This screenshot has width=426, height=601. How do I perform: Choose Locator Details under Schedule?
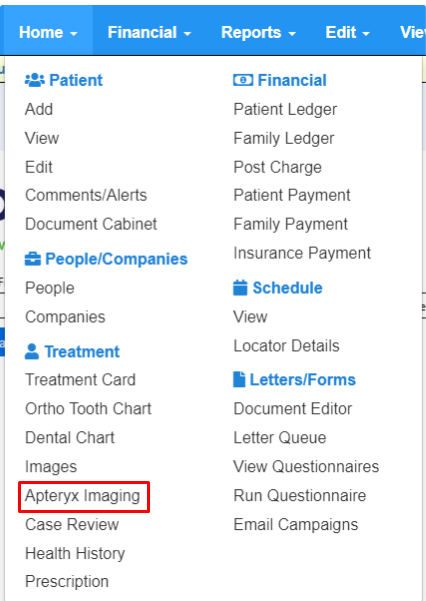point(286,346)
